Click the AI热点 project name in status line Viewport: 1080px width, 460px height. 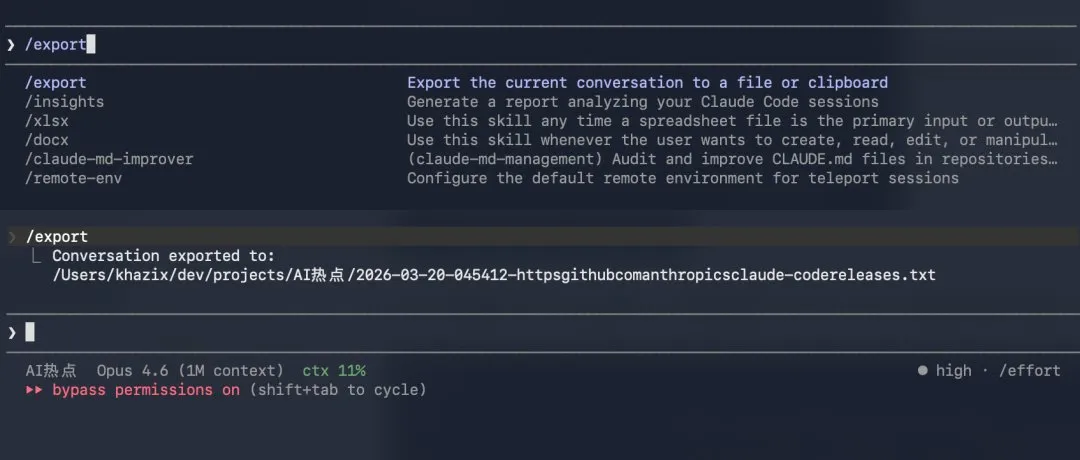[x=51, y=371]
